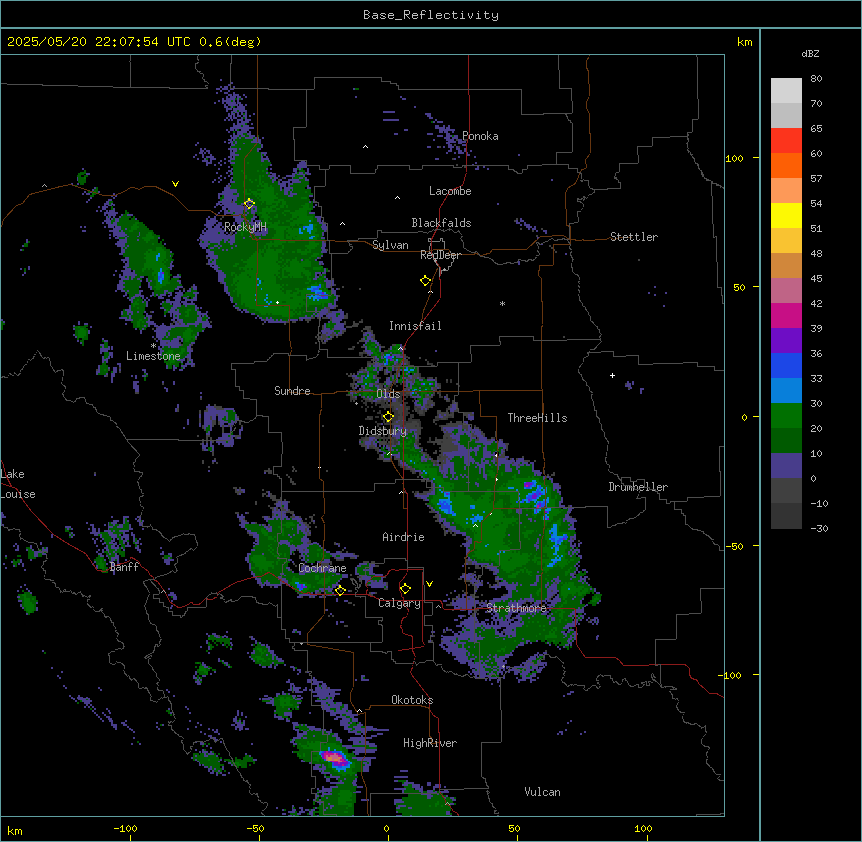Select the Sylvan label

pos(390,245)
